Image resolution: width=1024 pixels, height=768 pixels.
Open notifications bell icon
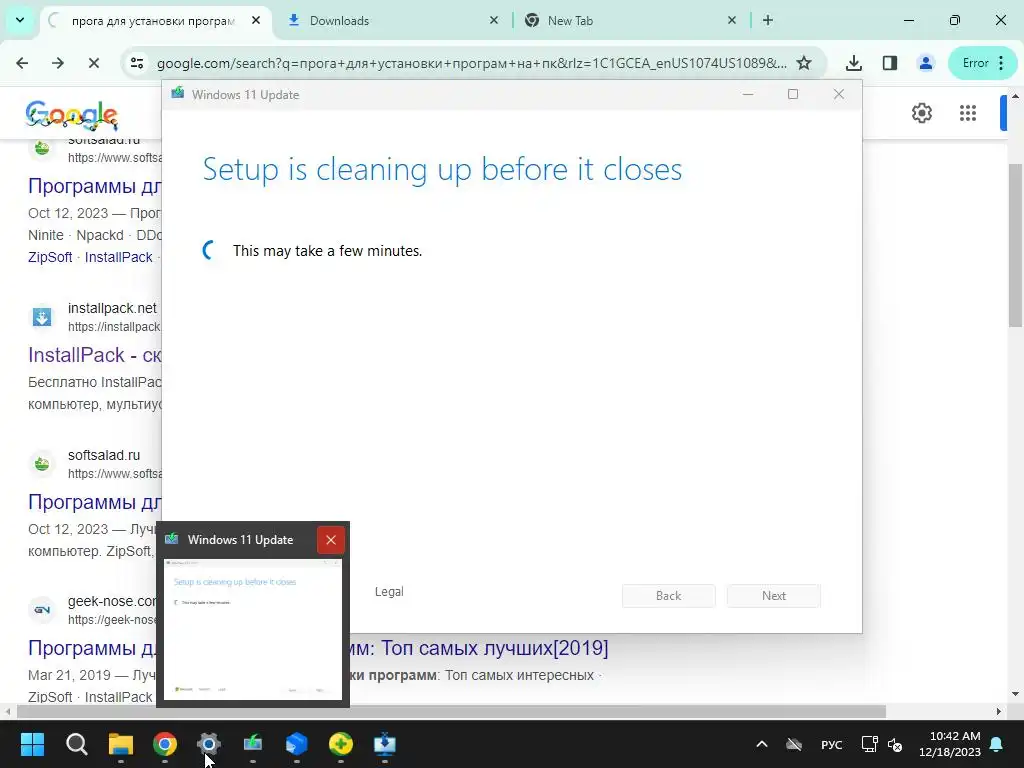pos(997,744)
